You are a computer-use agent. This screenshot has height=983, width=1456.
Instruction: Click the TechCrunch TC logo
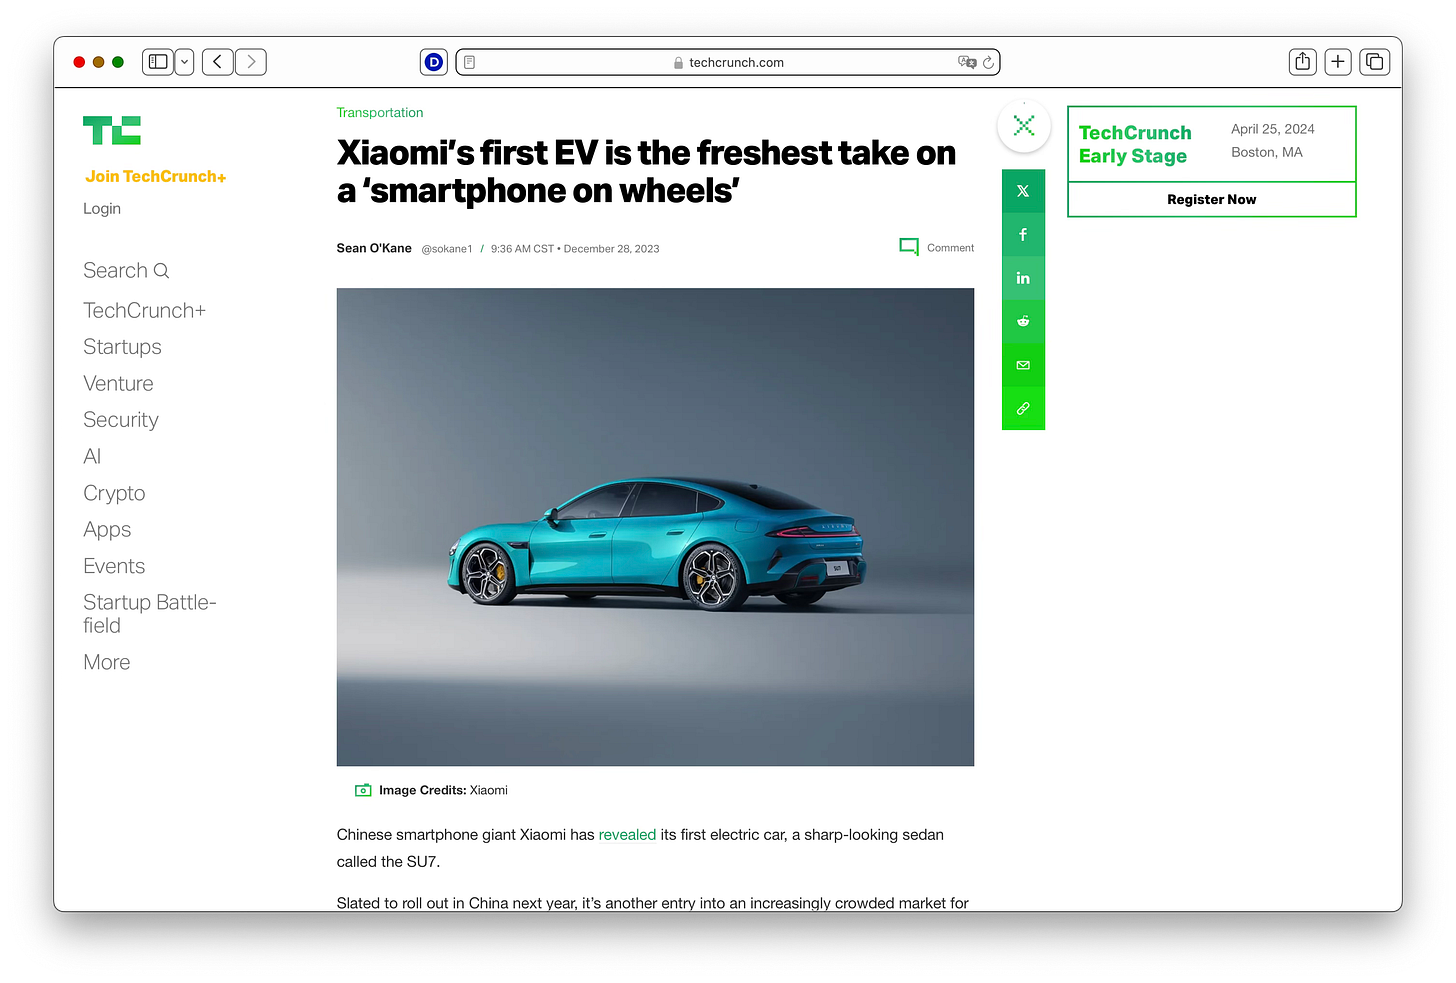coord(112,130)
